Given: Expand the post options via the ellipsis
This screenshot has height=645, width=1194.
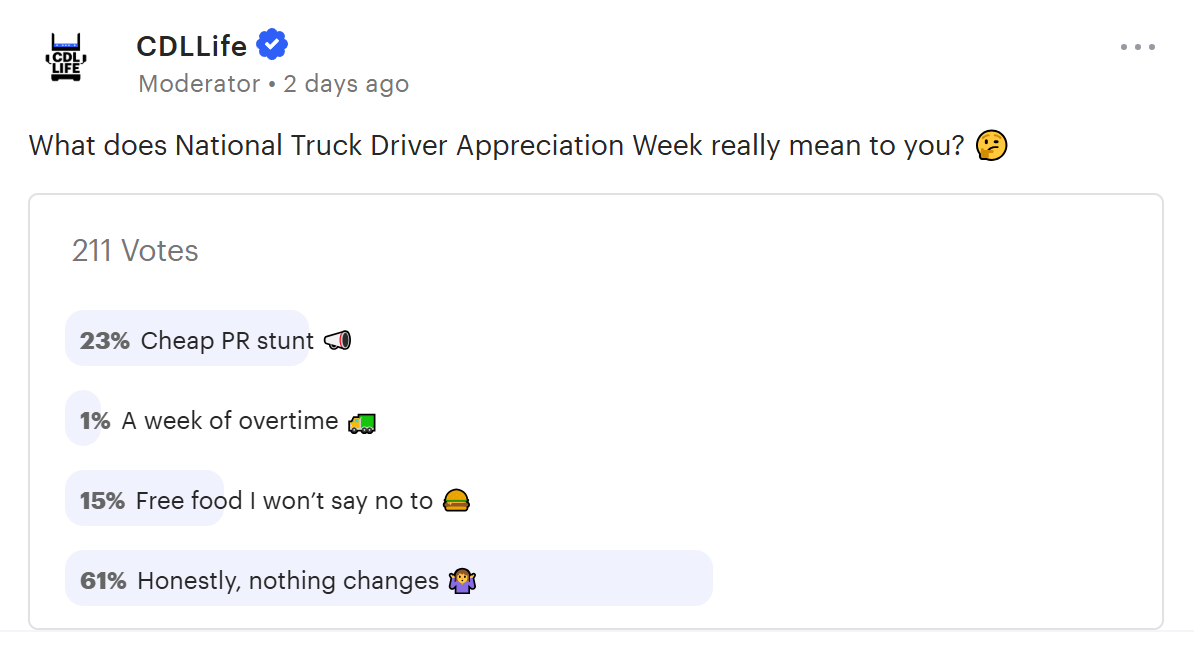Looking at the screenshot, I should tap(1138, 45).
